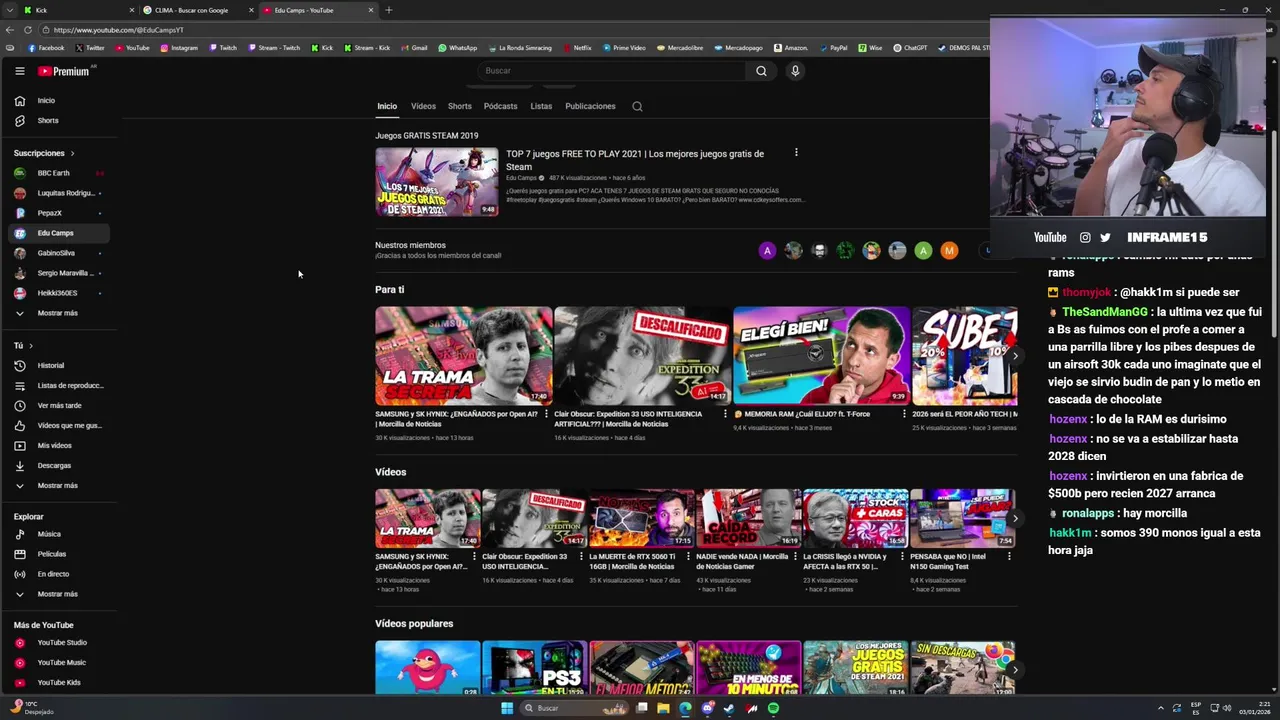Open Facebook bookmark
1280x720 pixels.
click(46, 47)
